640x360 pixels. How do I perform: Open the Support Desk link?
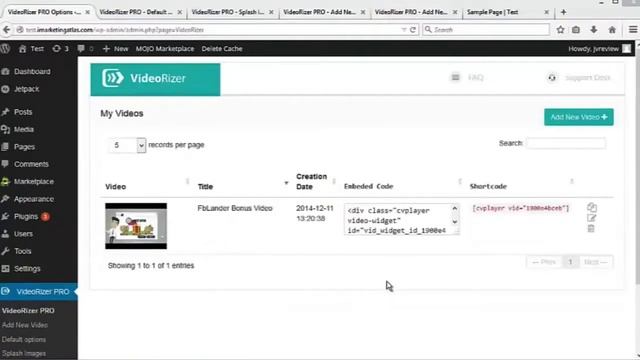[579, 78]
